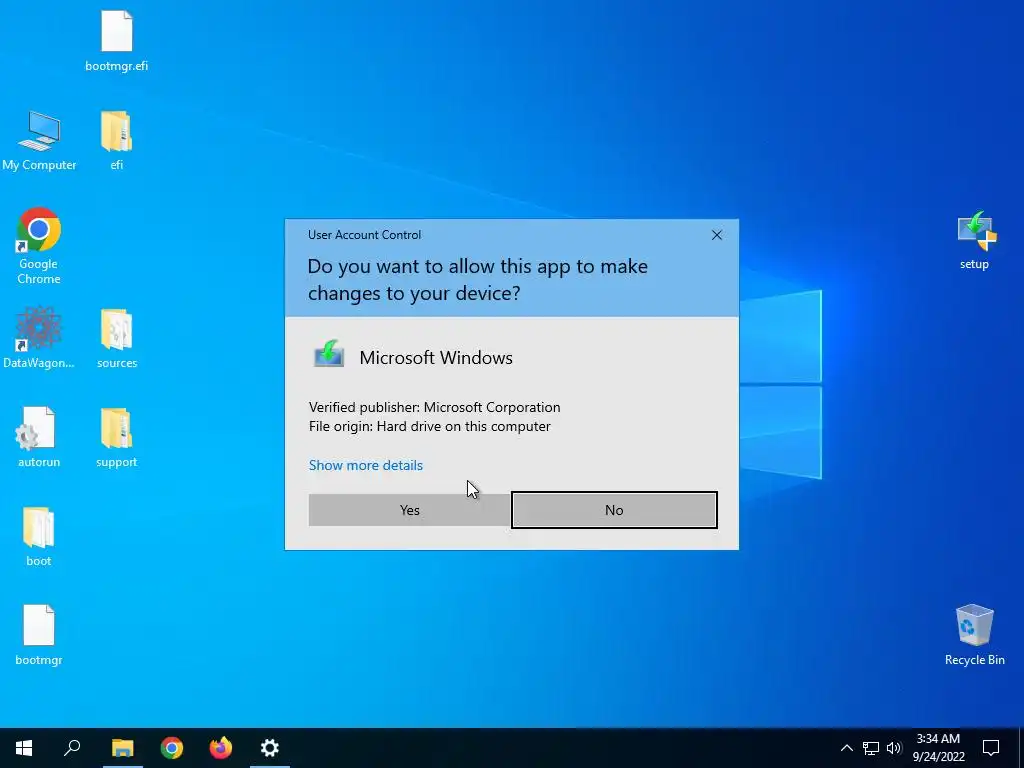Show hidden system tray icons
Viewport: 1024px width, 768px height.
pyautogui.click(x=846, y=748)
